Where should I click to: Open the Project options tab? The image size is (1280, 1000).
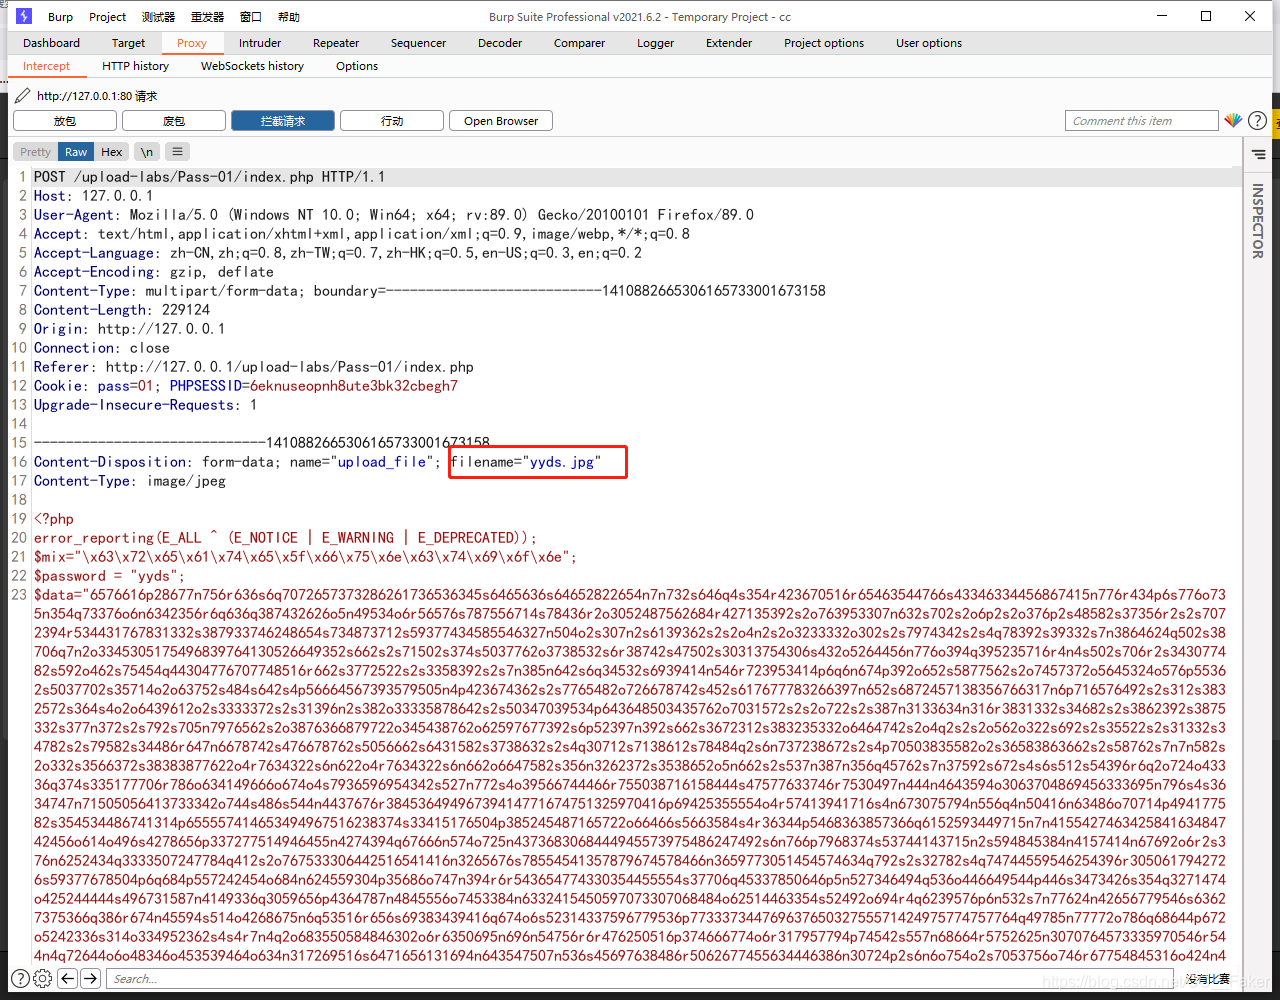click(x=824, y=43)
